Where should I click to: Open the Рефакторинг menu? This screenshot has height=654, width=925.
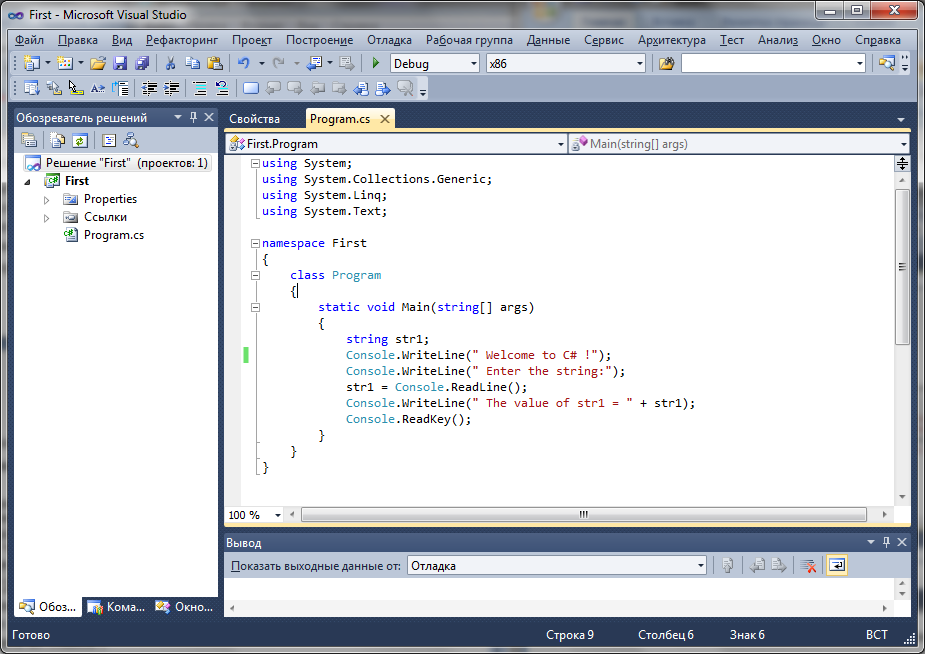point(182,40)
